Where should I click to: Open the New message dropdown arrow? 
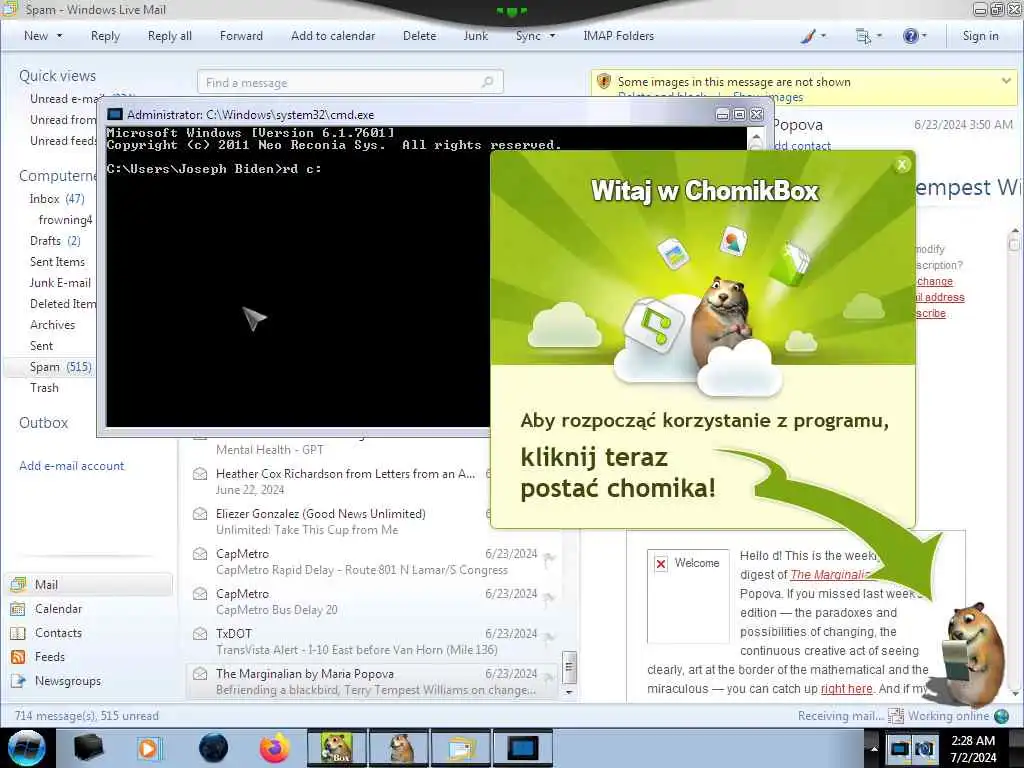point(59,36)
